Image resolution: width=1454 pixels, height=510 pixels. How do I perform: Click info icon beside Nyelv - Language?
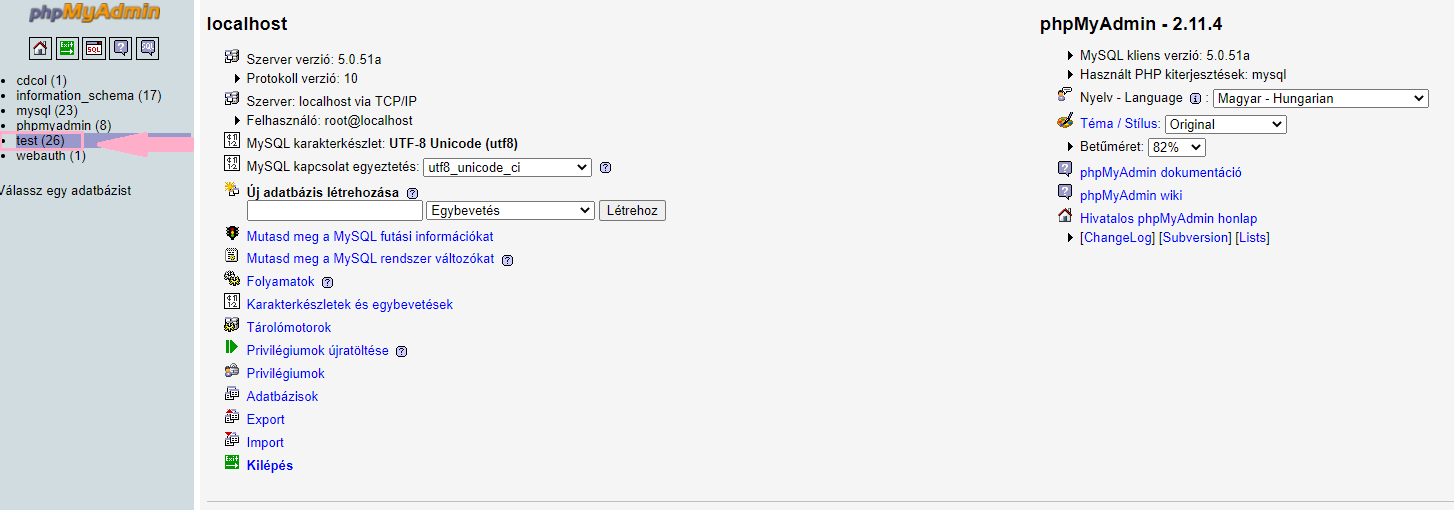click(1194, 99)
